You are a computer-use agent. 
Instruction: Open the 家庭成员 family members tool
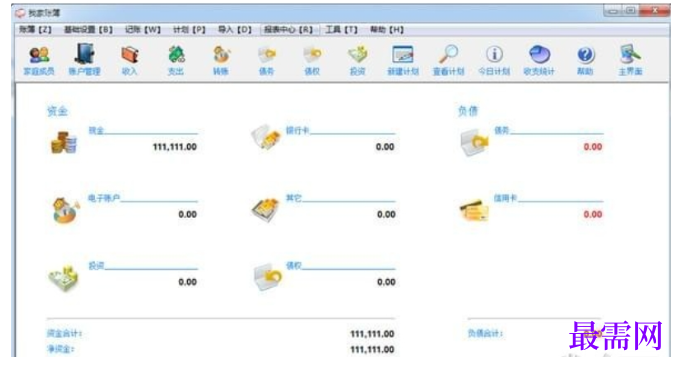pos(39,60)
